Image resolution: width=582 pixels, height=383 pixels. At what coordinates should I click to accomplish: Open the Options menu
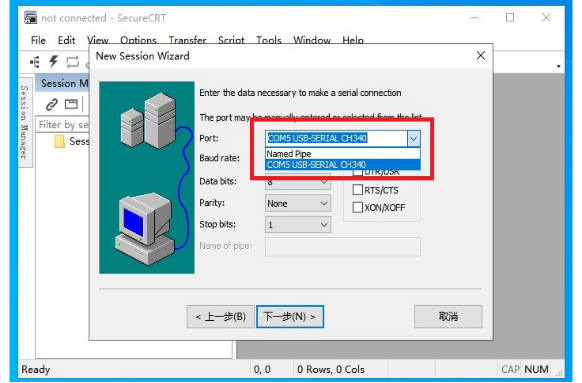[138, 40]
